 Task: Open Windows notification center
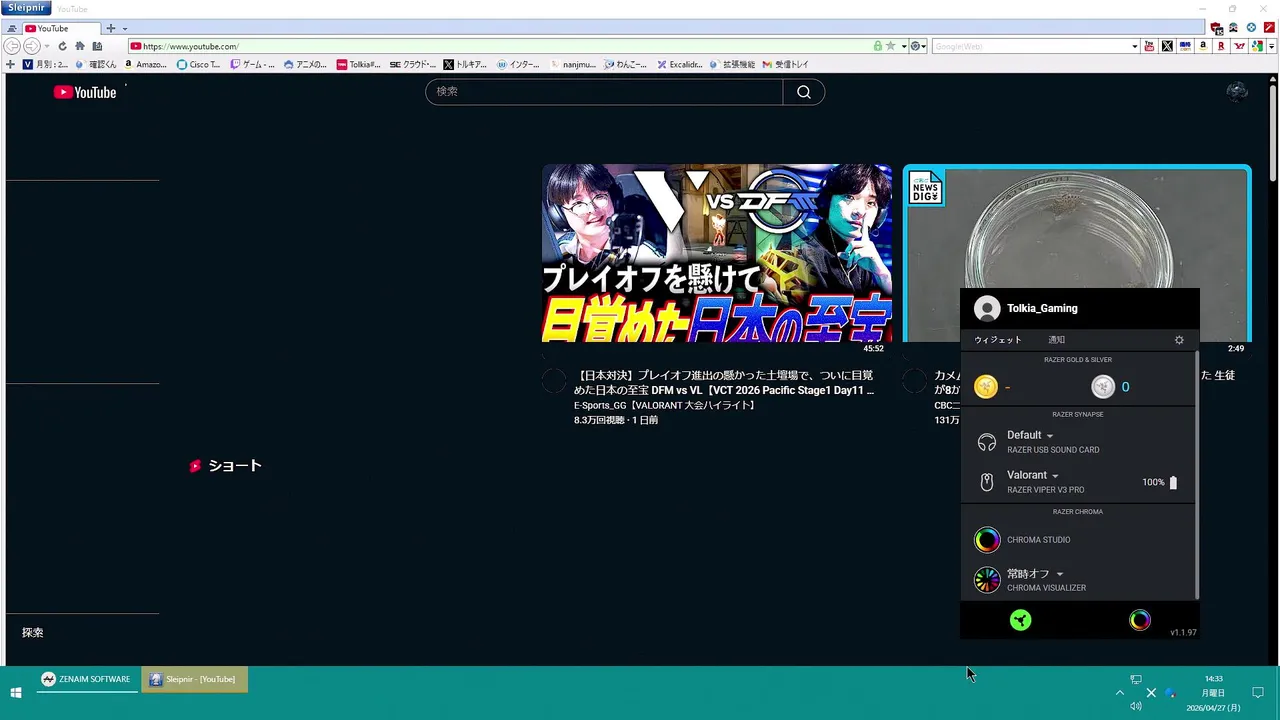(1258, 692)
